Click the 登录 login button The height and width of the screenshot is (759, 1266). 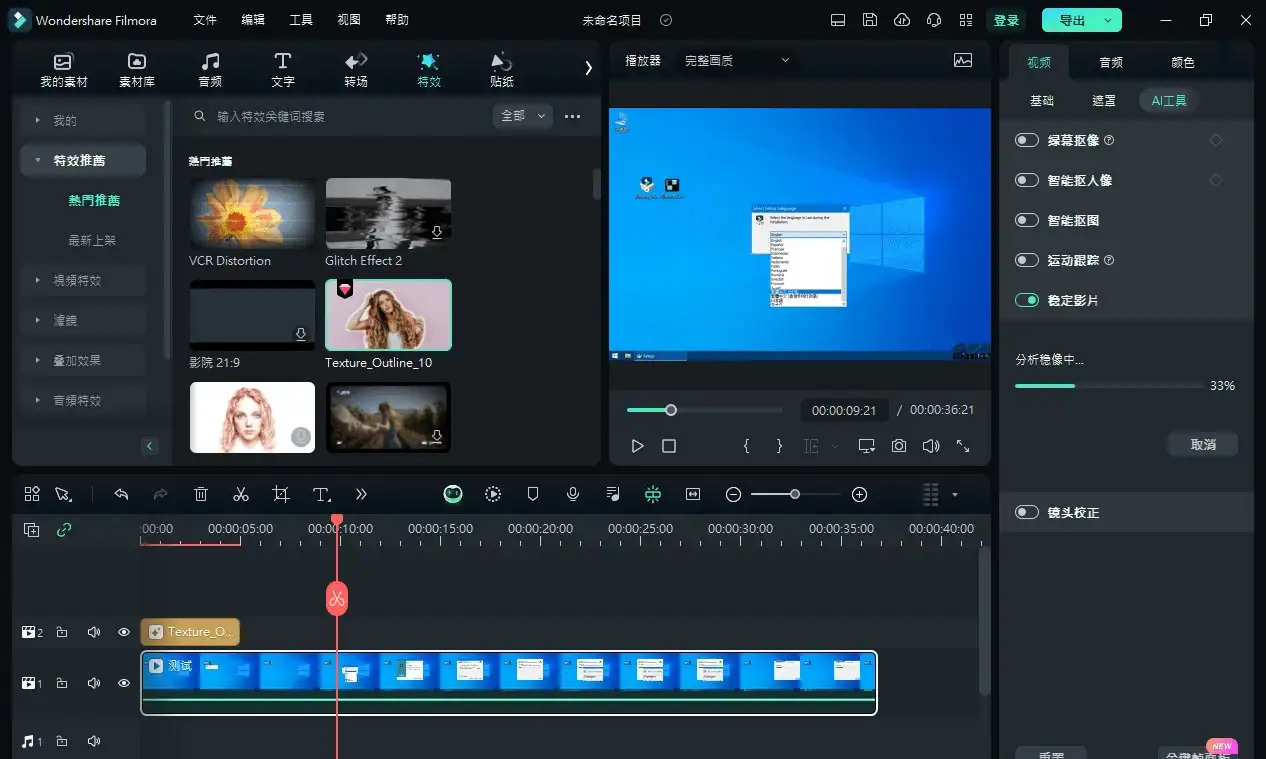pyautogui.click(x=1006, y=20)
